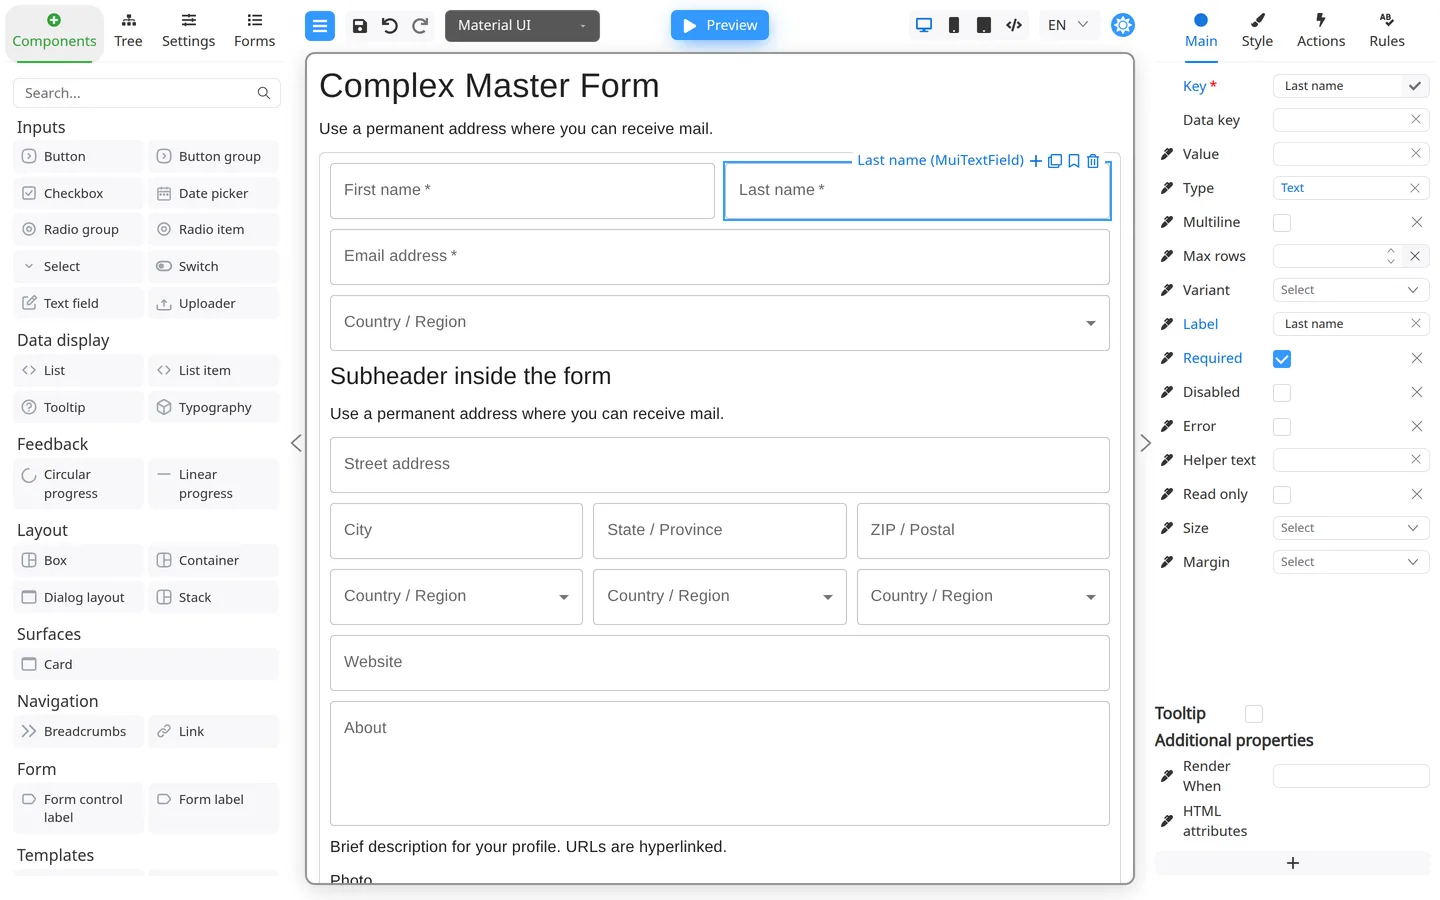Switch to desktop view icon

[x=924, y=26]
